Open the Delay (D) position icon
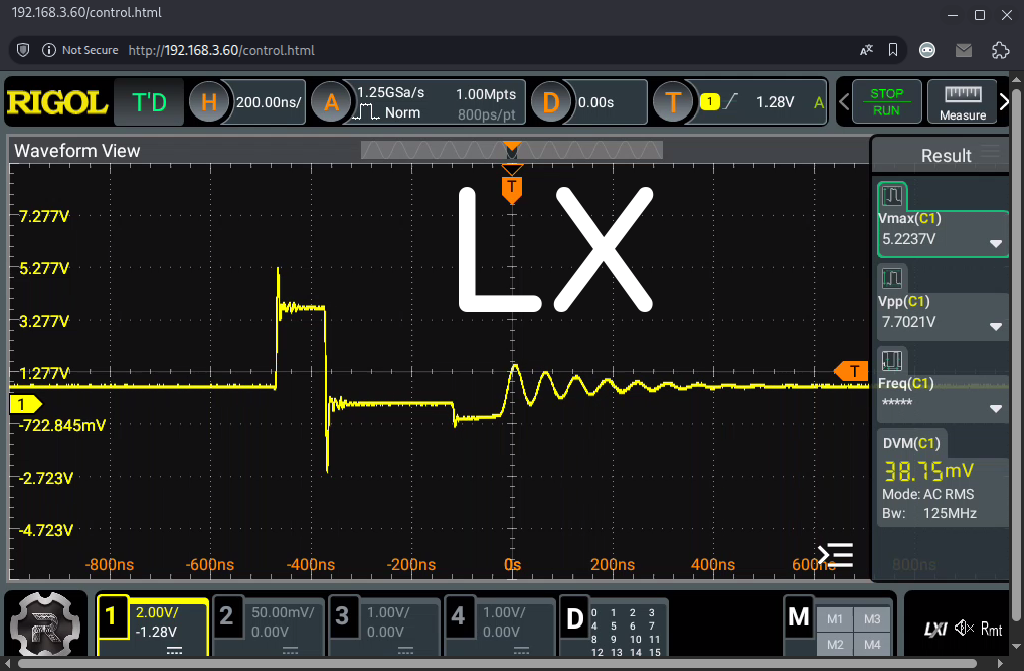 (551, 102)
